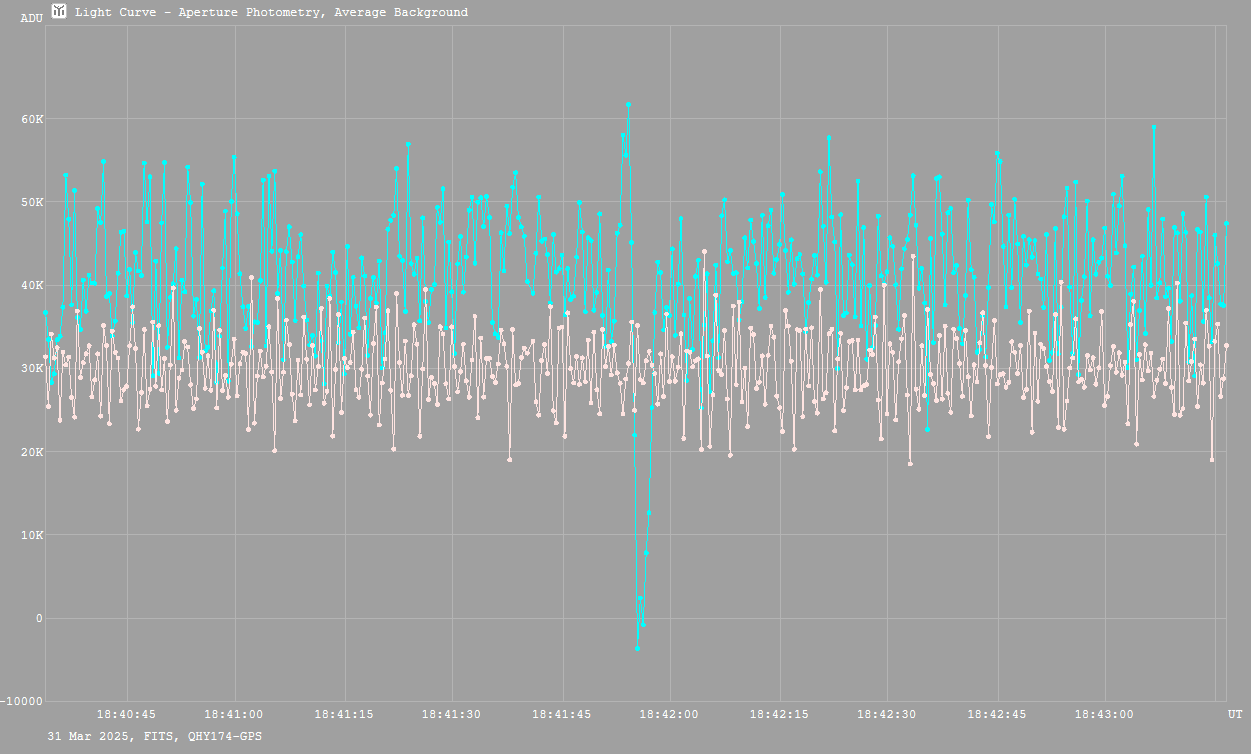1251x754 pixels.
Task: Click the highest cyan peak above 60K
Action: click(628, 104)
